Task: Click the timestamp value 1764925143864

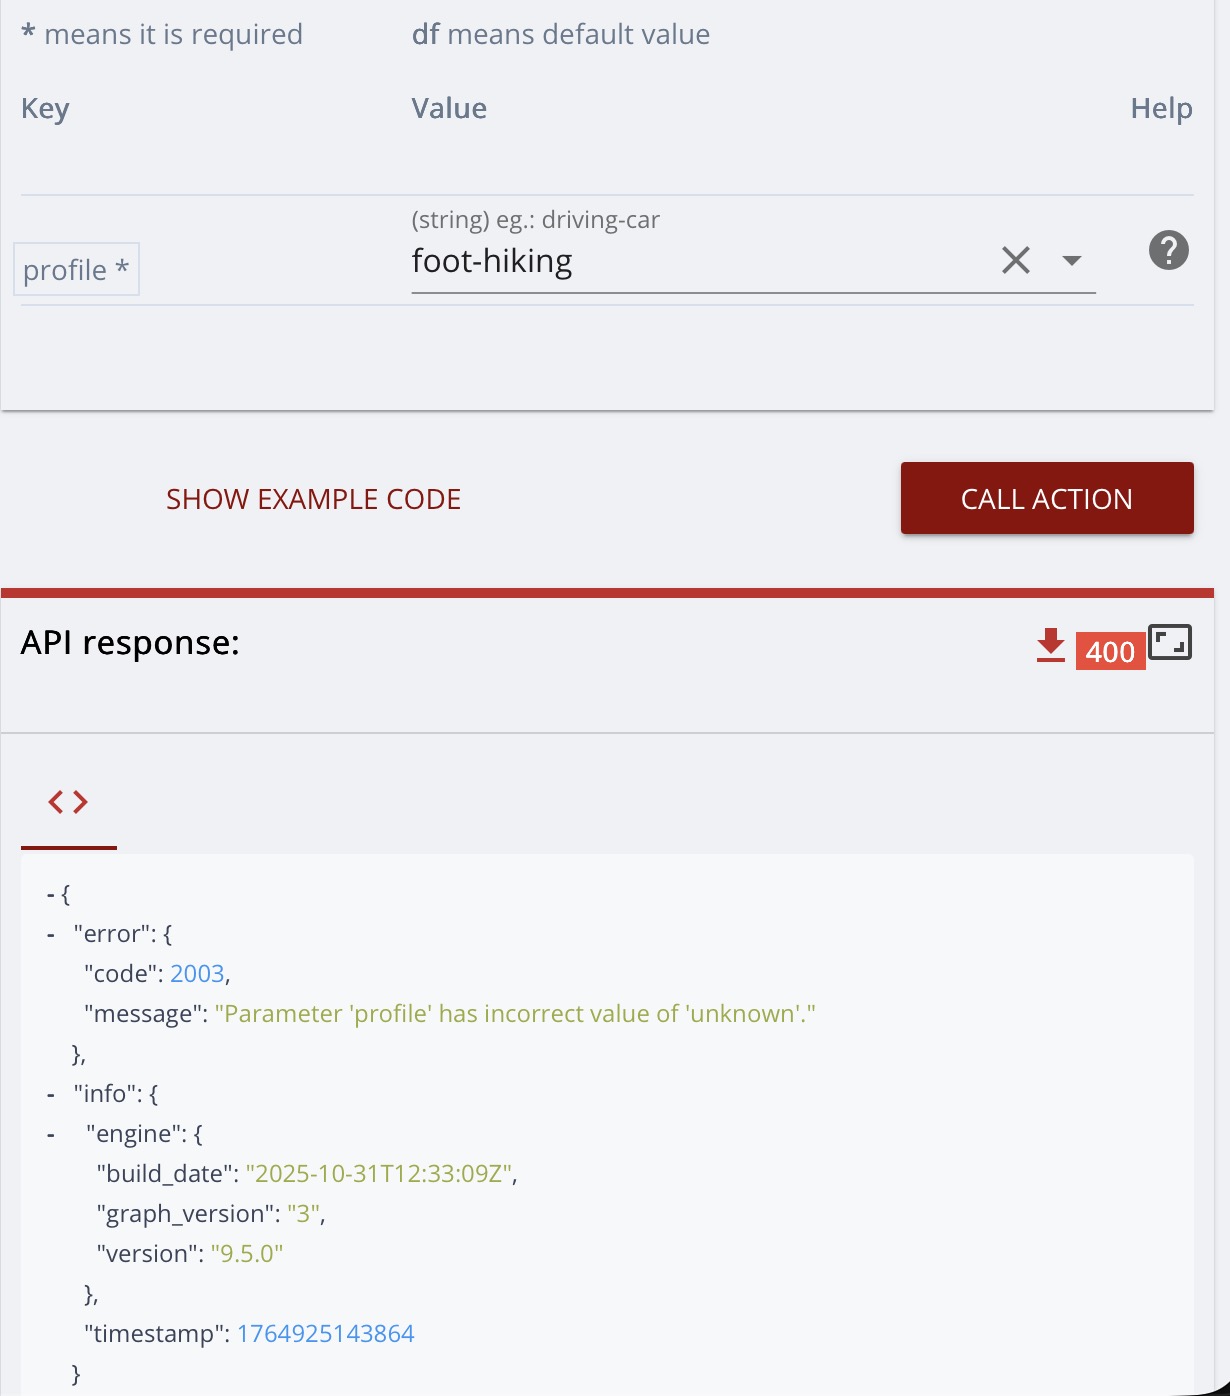Action: click(x=325, y=1334)
